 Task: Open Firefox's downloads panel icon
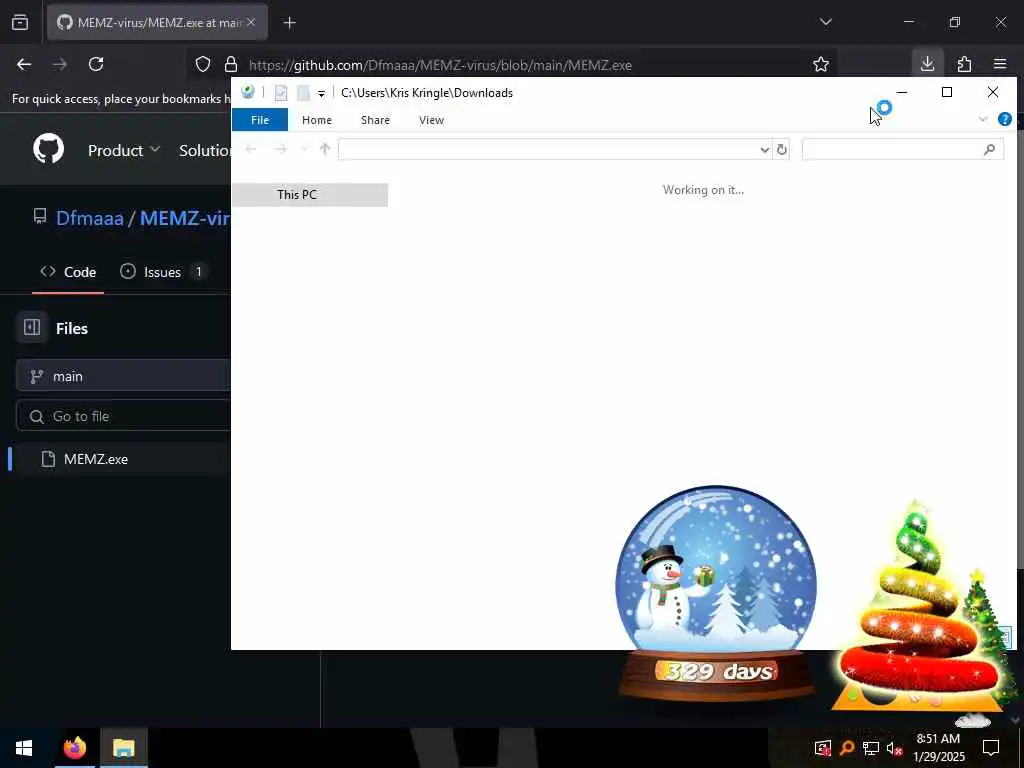coord(927,64)
